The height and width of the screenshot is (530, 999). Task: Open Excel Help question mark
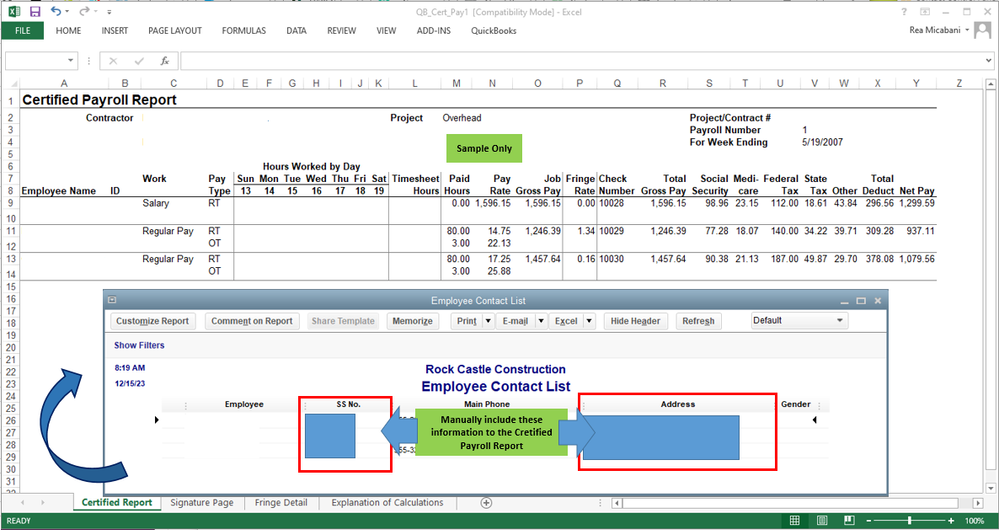coord(904,12)
